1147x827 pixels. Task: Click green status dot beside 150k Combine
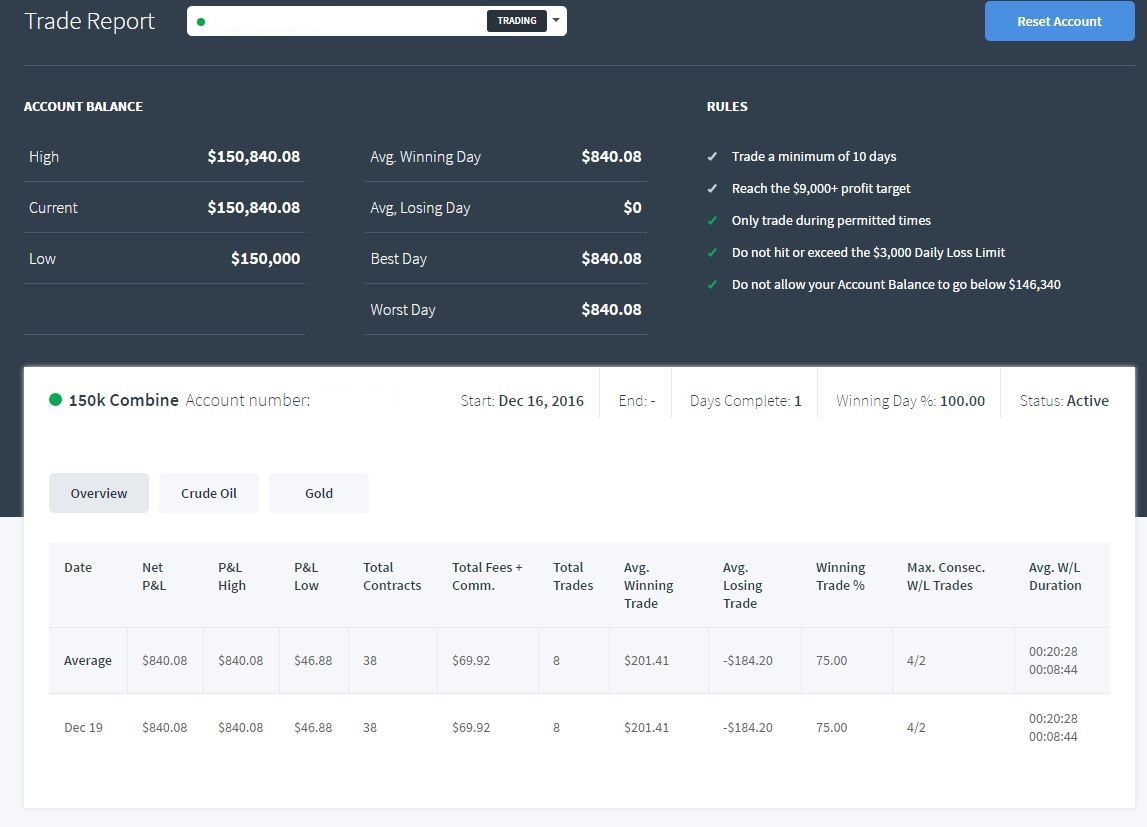pos(55,400)
